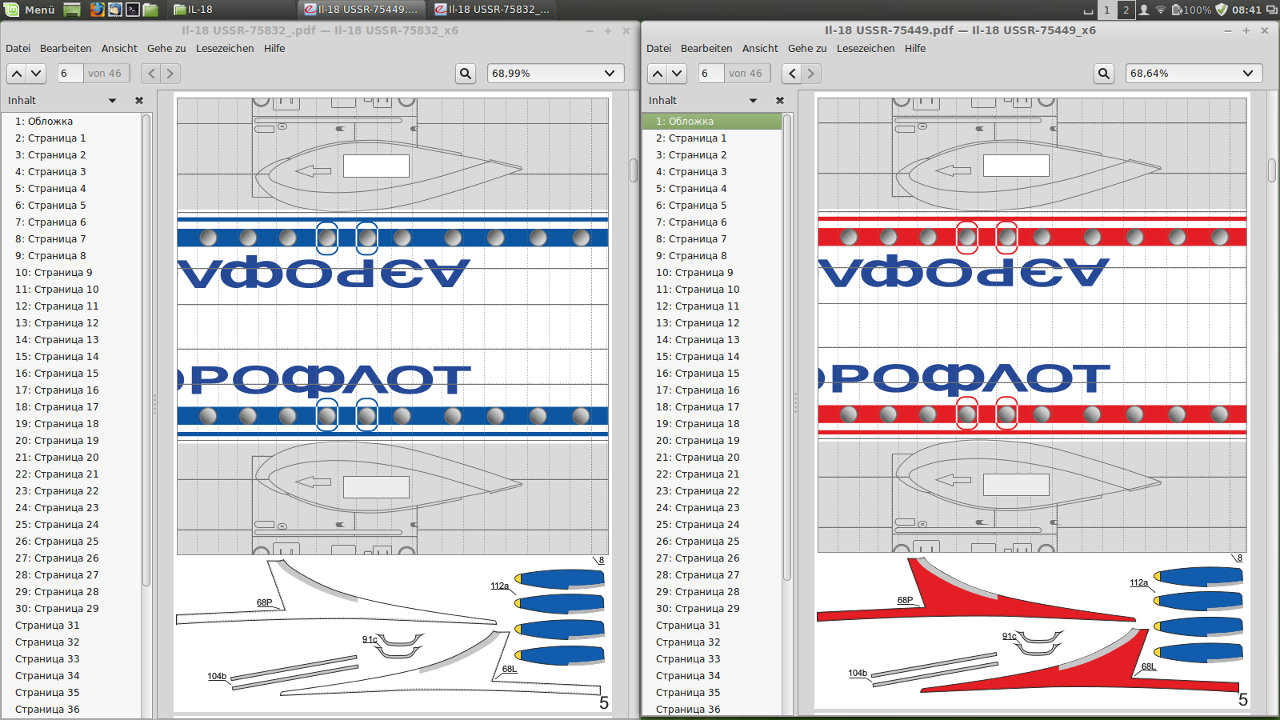The height and width of the screenshot is (720, 1280).
Task: Open the file manager launcher in the panel
Action: (150, 10)
